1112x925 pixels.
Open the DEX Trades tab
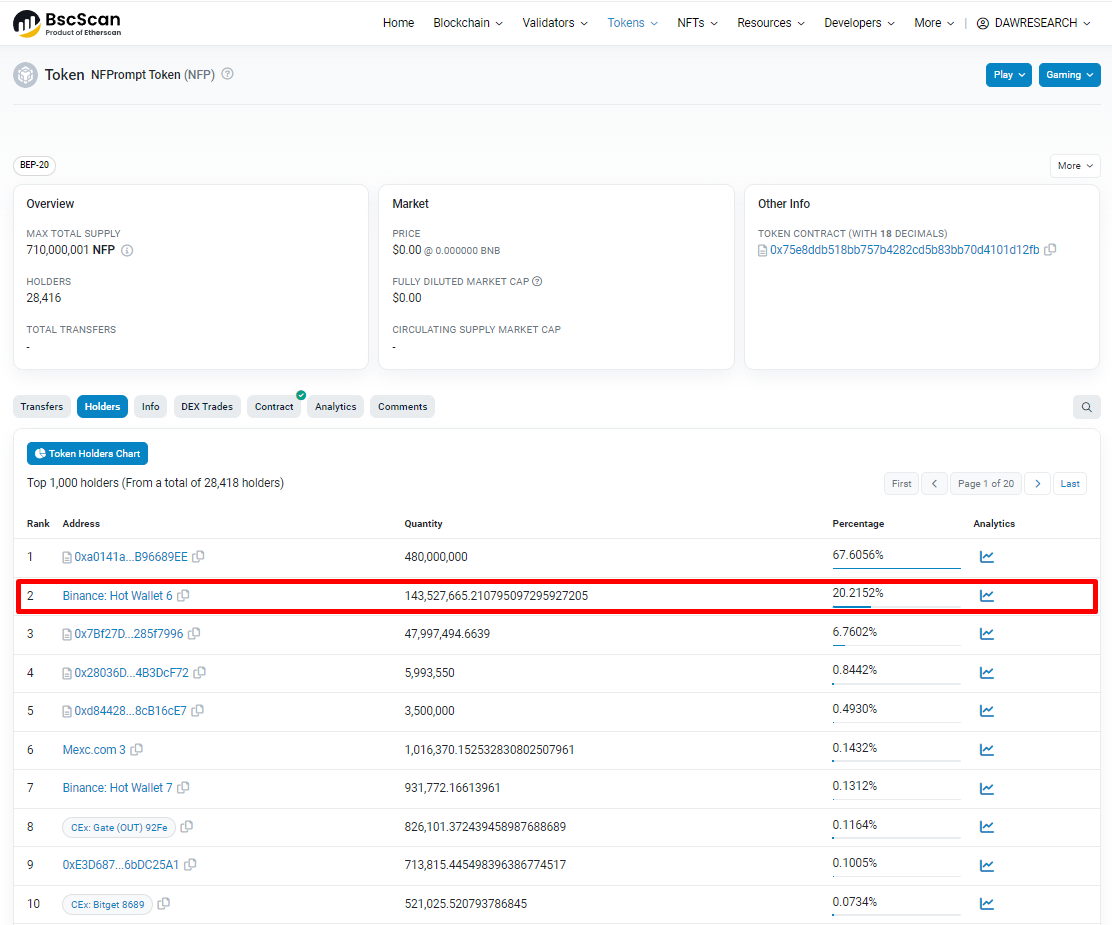(207, 406)
